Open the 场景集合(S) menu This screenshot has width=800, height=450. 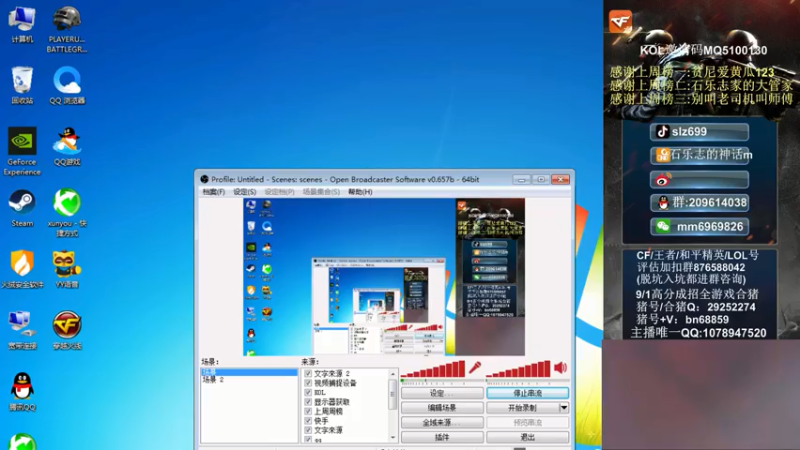coord(321,192)
